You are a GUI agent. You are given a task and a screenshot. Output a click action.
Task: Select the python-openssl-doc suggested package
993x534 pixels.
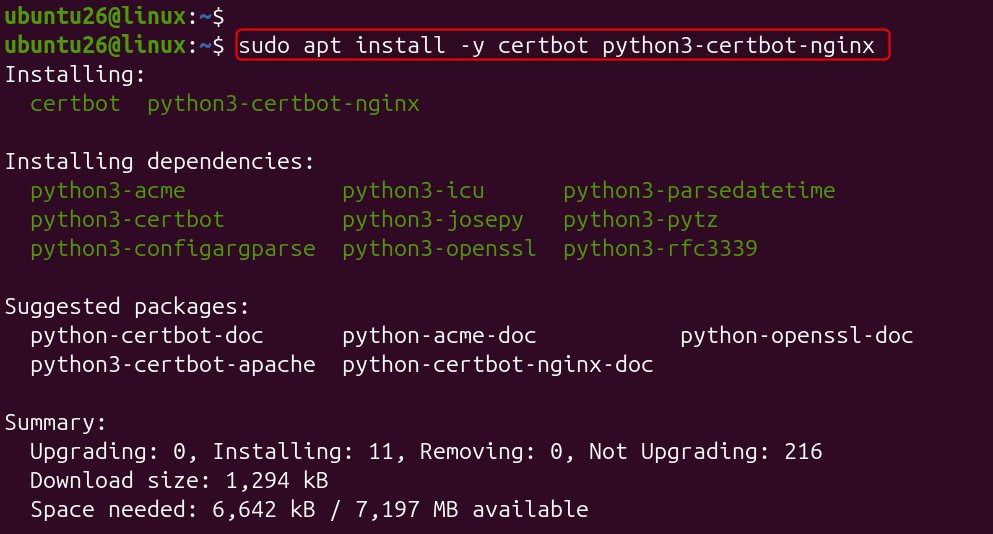(797, 336)
